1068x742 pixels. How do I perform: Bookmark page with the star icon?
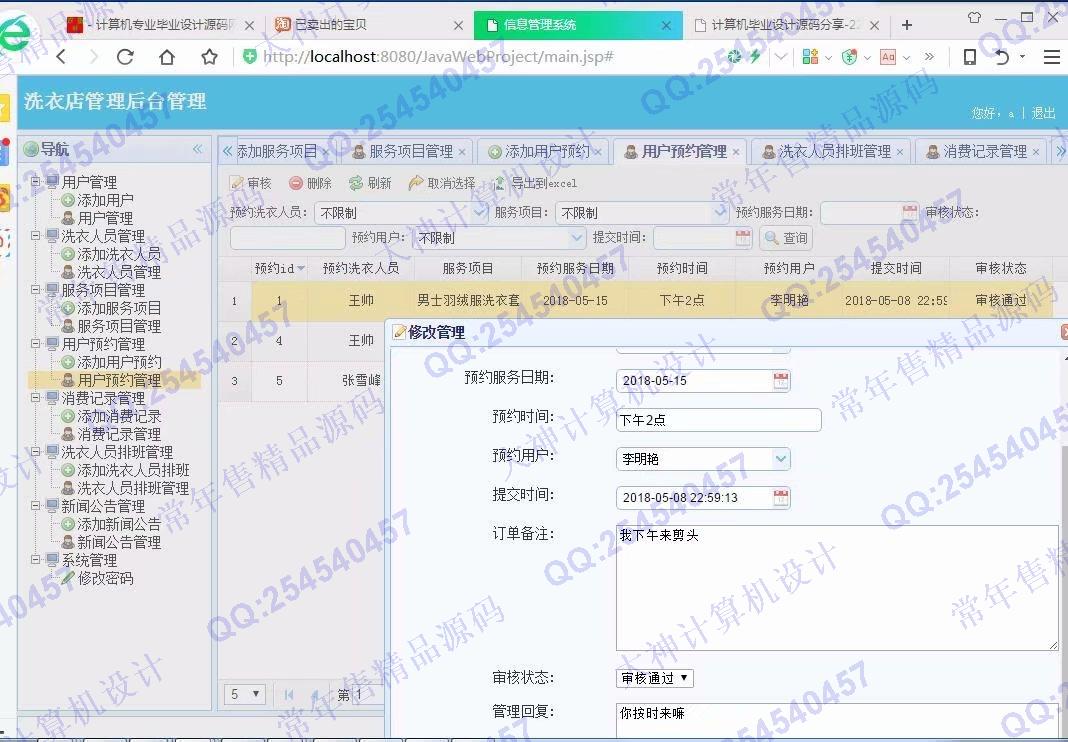(x=209, y=57)
